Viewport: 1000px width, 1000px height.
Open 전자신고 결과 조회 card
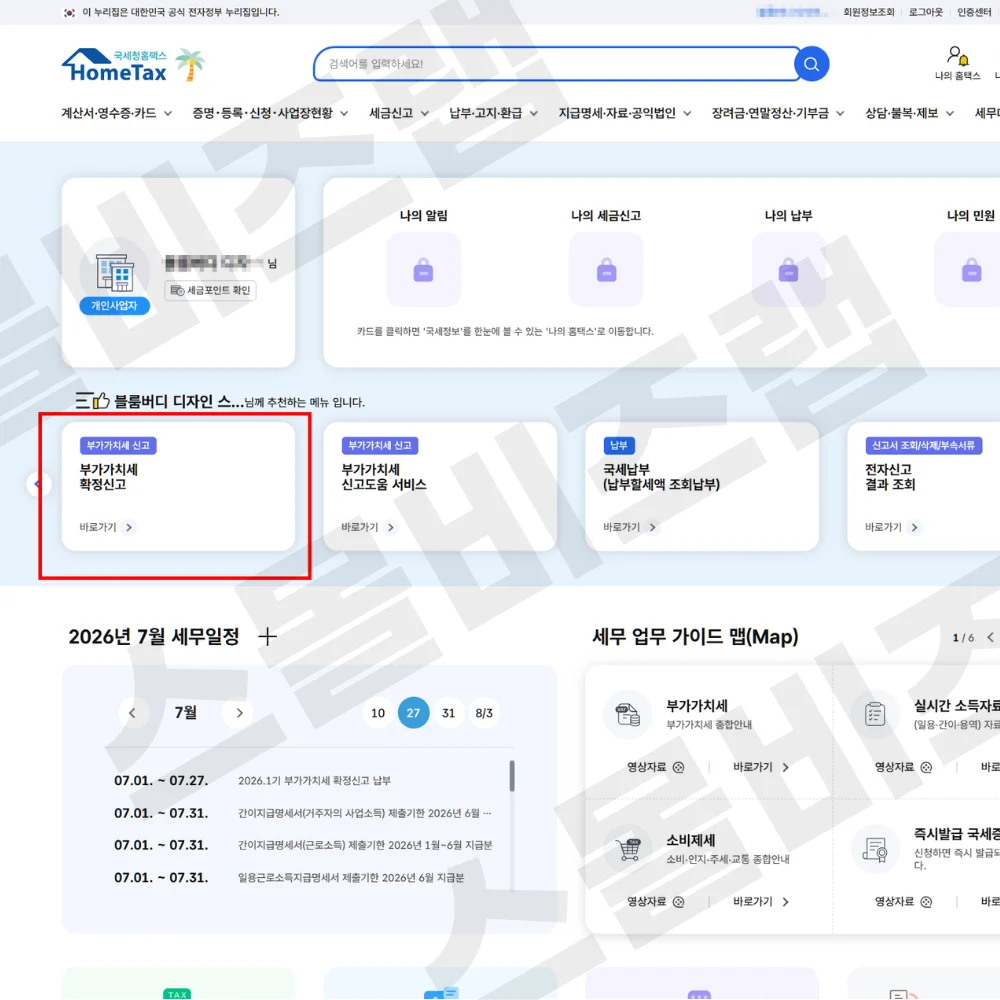923,486
